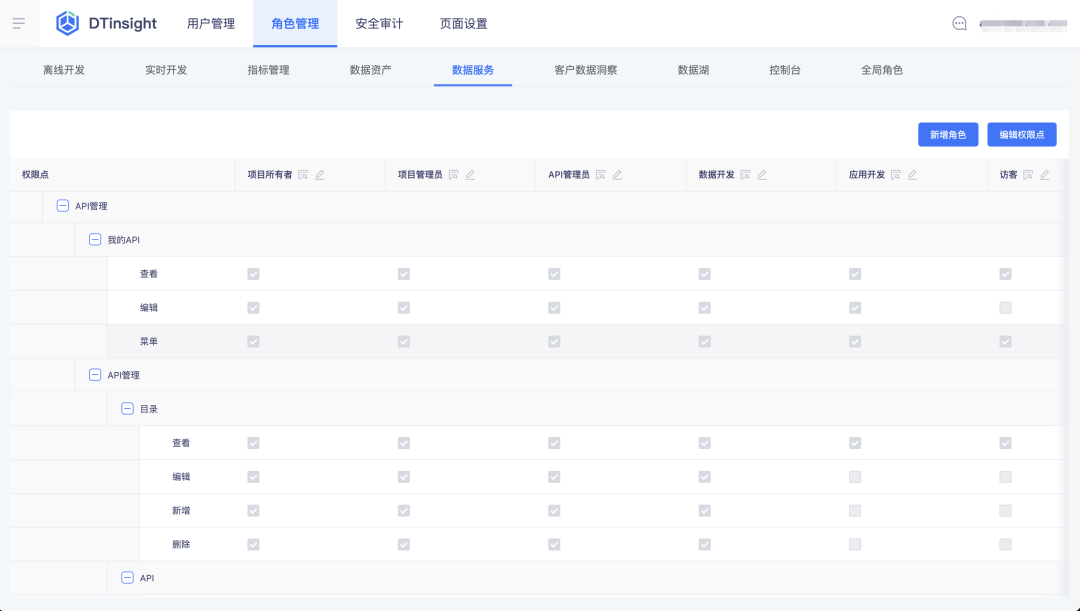Toggle 应用开发 checkbox in 目录 新增 row

pyautogui.click(x=855, y=511)
